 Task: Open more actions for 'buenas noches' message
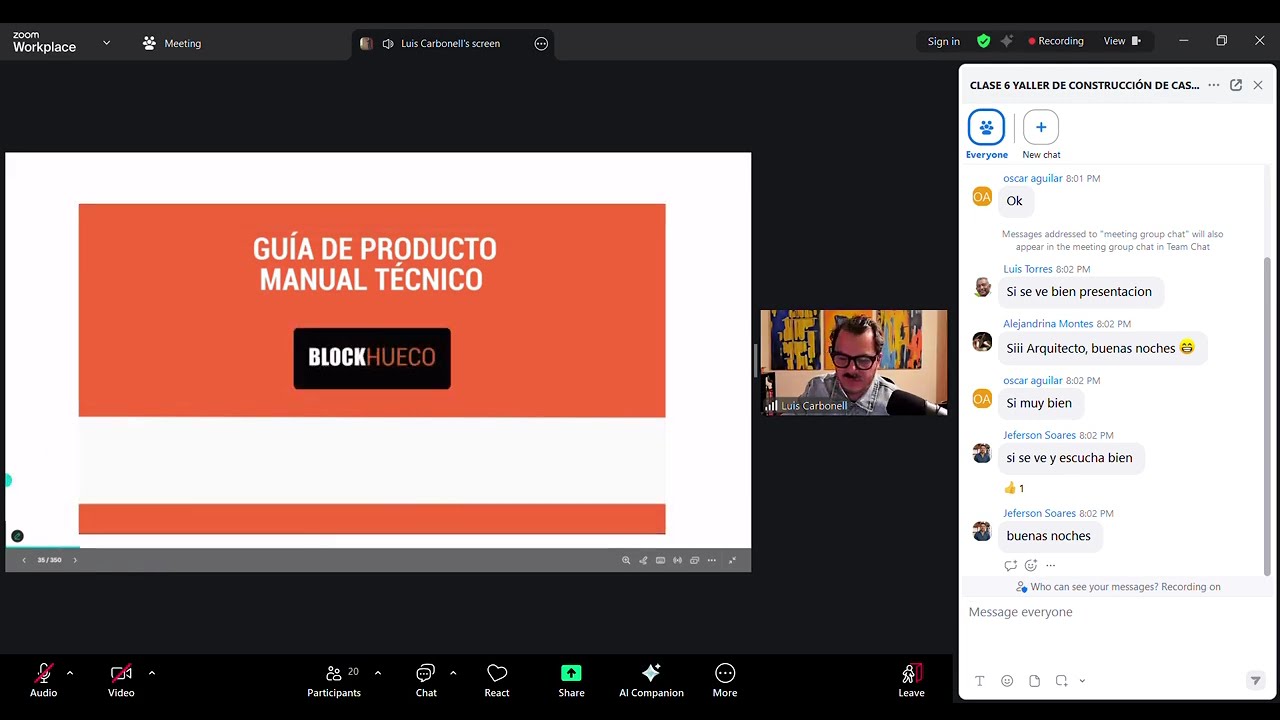[1050, 565]
